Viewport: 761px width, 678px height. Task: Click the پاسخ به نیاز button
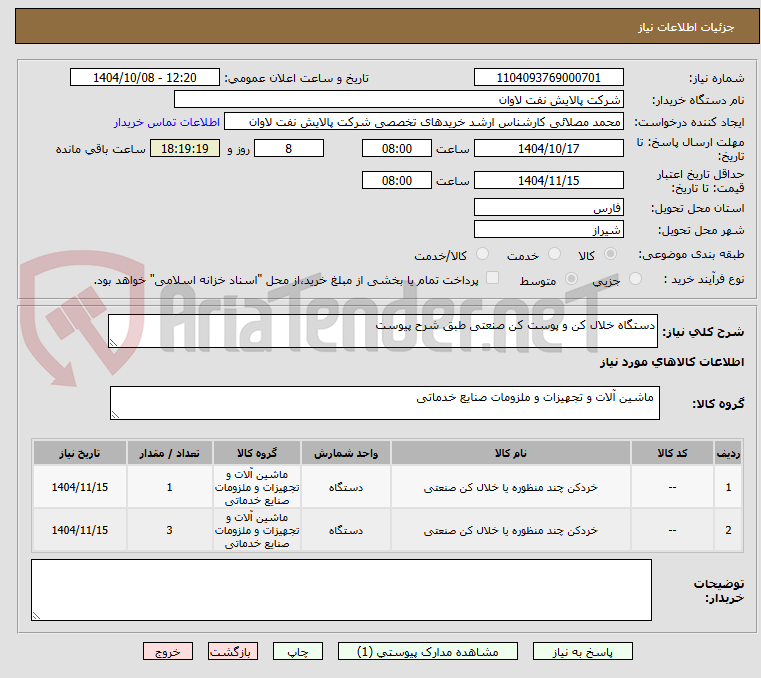coord(582,651)
